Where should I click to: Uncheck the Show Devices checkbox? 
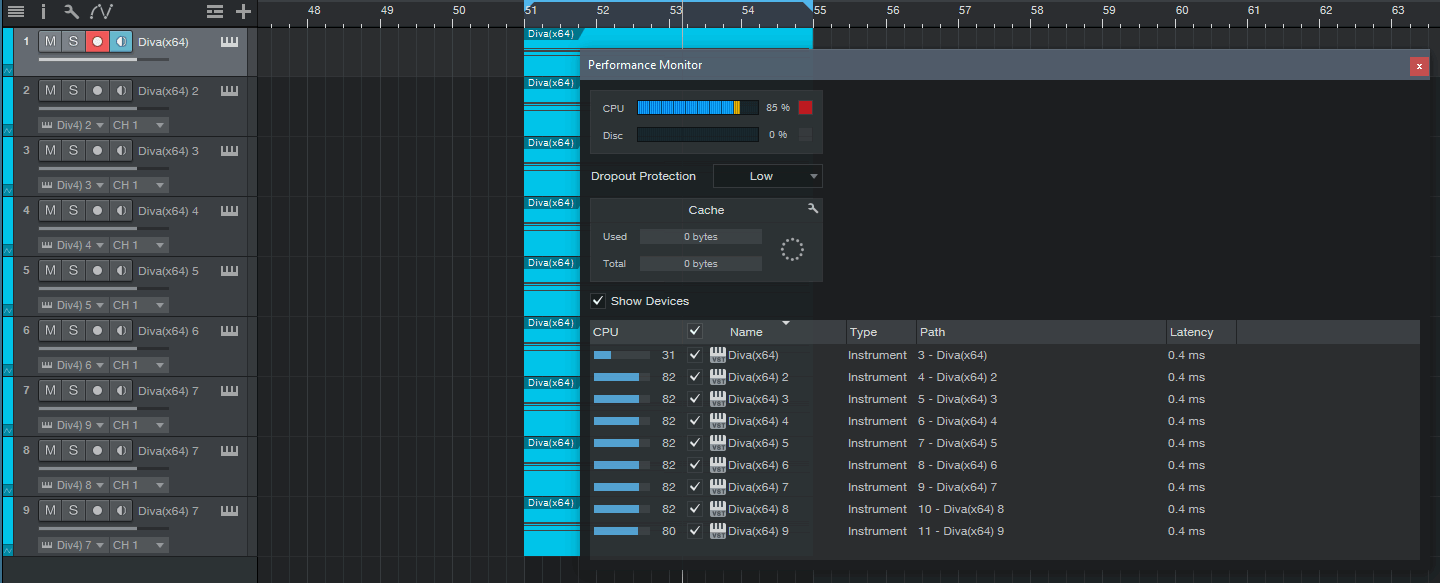[x=598, y=301]
